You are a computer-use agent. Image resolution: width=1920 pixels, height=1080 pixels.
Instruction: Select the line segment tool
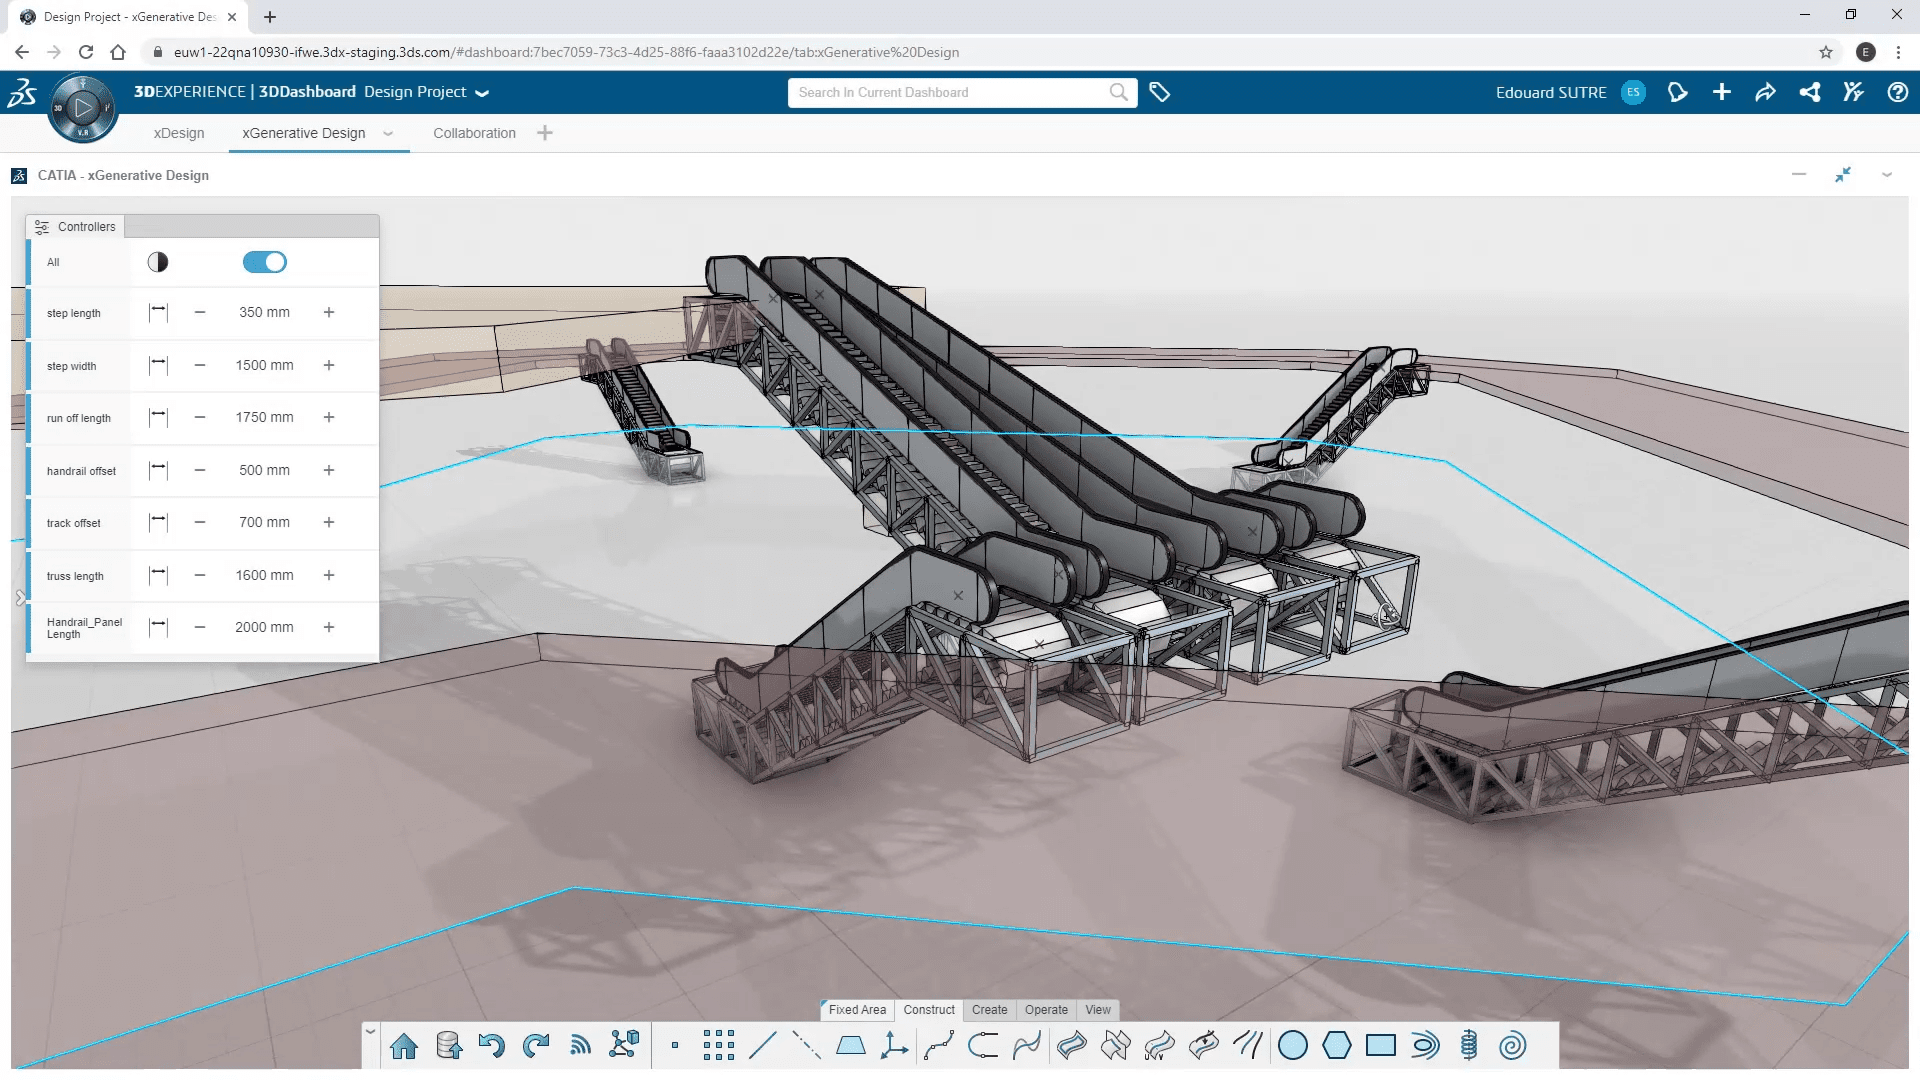(x=761, y=1044)
